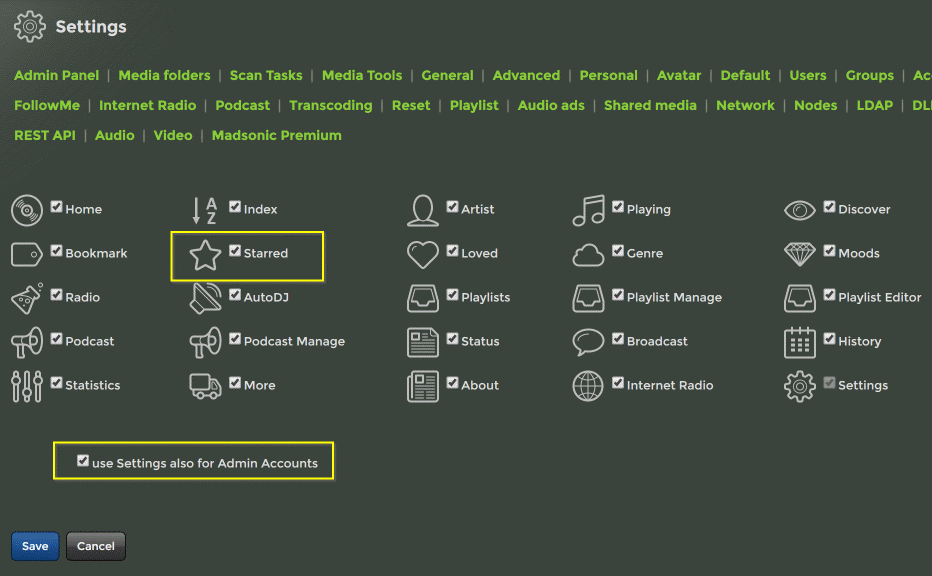Screen dimensions: 932x576
Task: Click the Home disc icon
Action: (27, 211)
